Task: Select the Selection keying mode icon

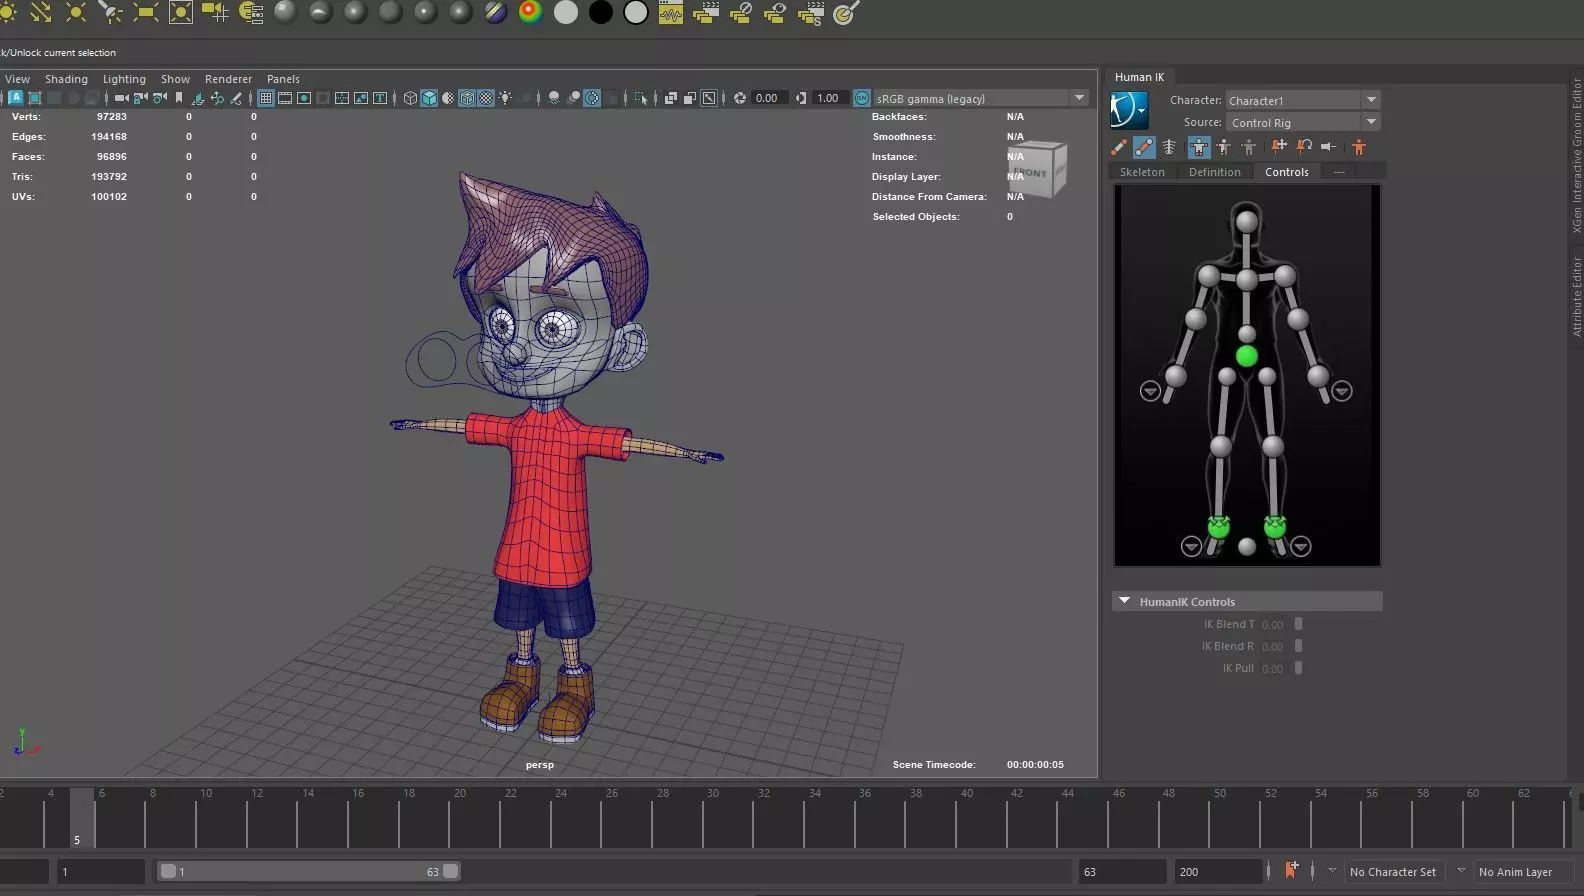Action: 1249,147
